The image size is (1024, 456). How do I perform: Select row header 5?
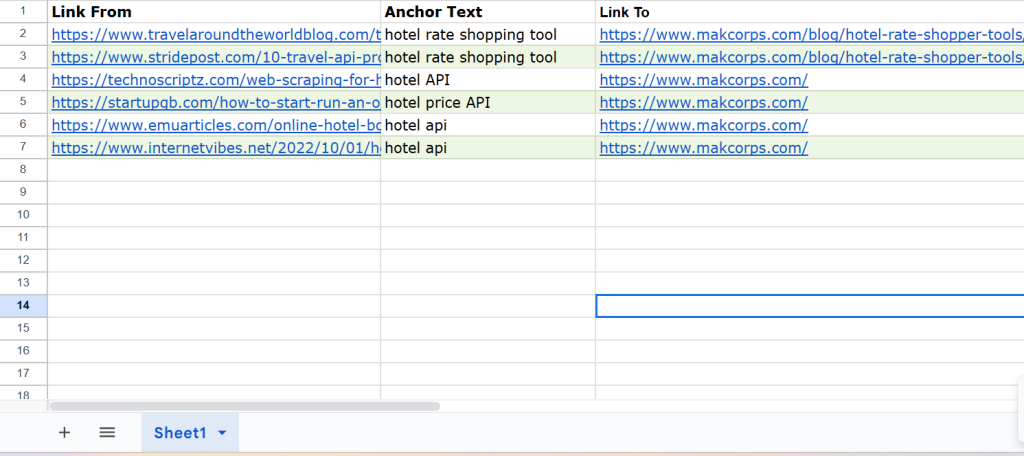[x=24, y=103]
